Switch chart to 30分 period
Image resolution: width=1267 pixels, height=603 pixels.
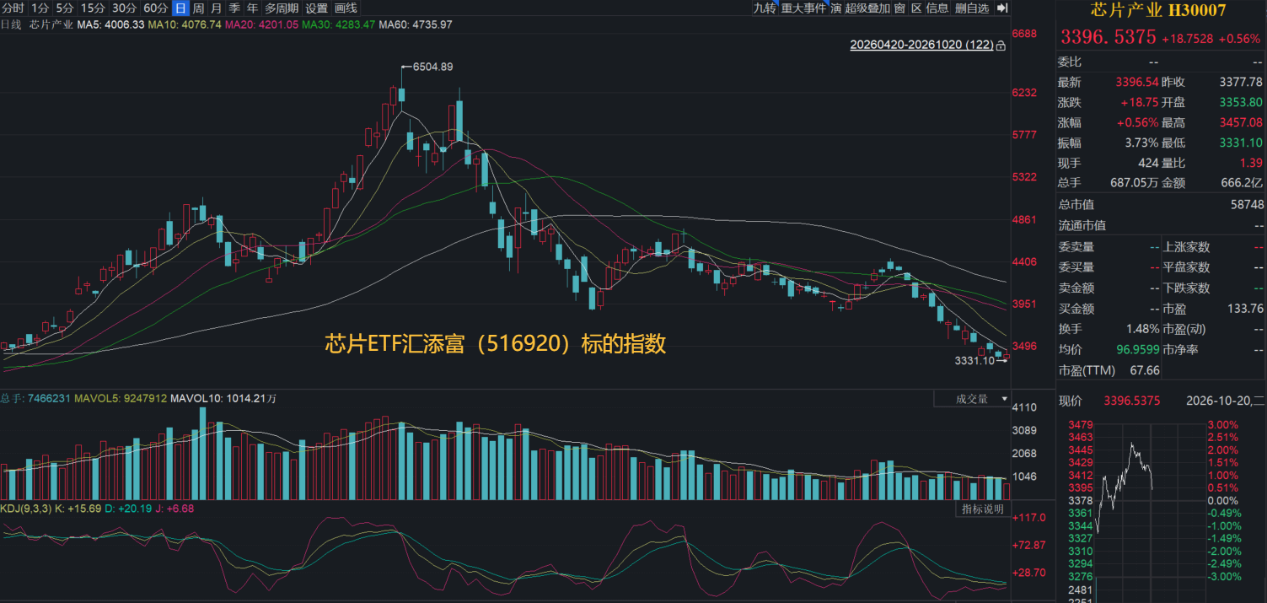[124, 8]
